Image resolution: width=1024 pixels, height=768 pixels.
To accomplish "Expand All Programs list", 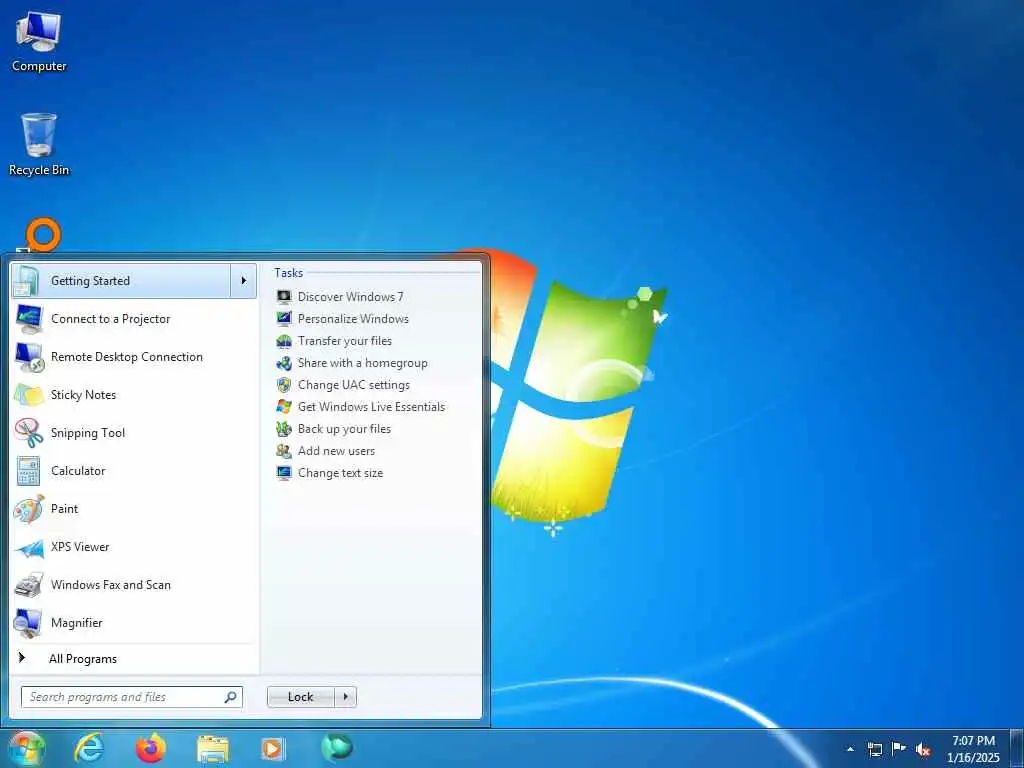I will click(83, 659).
